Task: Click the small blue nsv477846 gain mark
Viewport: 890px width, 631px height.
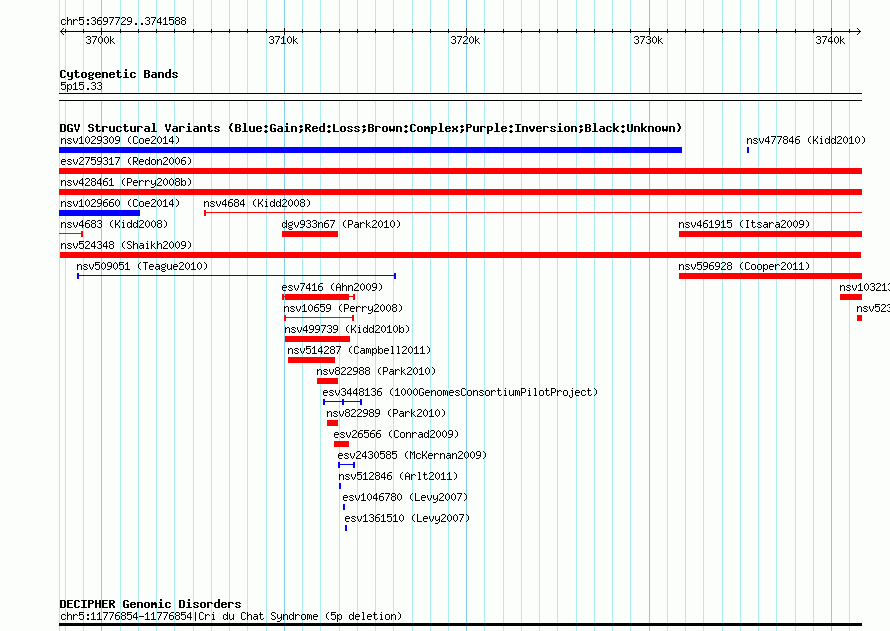Action: 748,150
